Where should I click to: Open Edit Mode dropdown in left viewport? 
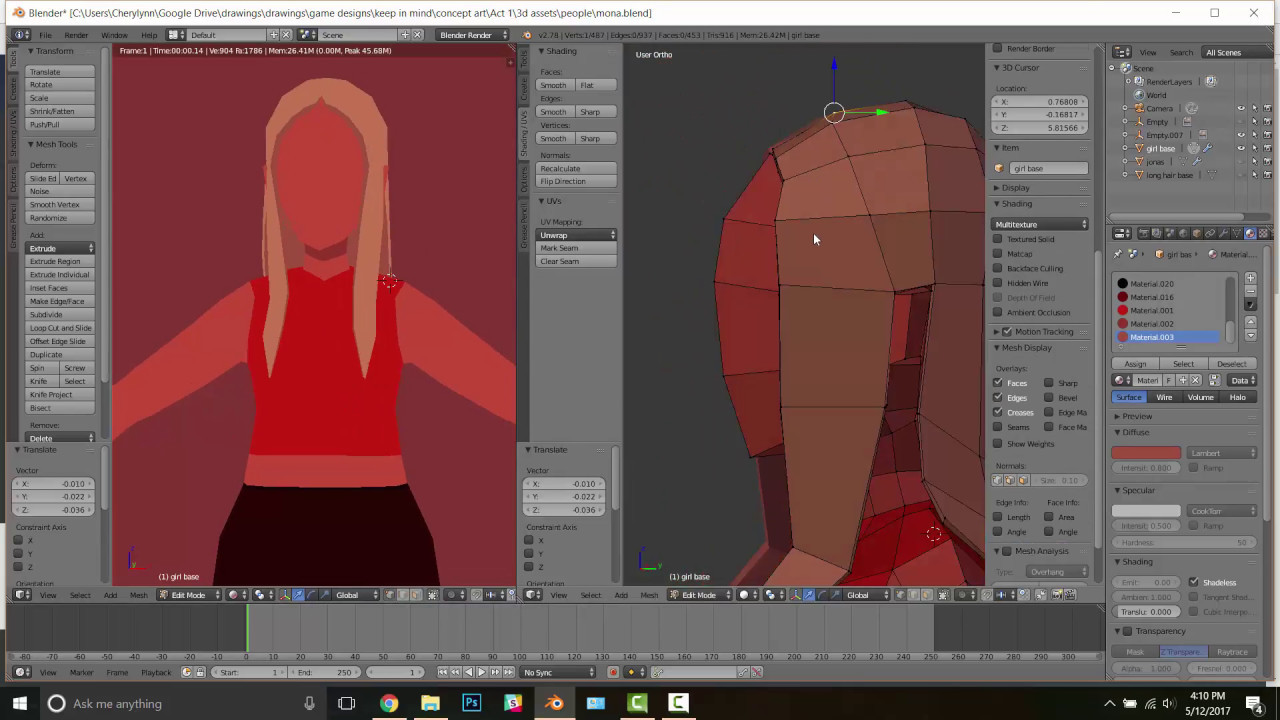pos(190,595)
